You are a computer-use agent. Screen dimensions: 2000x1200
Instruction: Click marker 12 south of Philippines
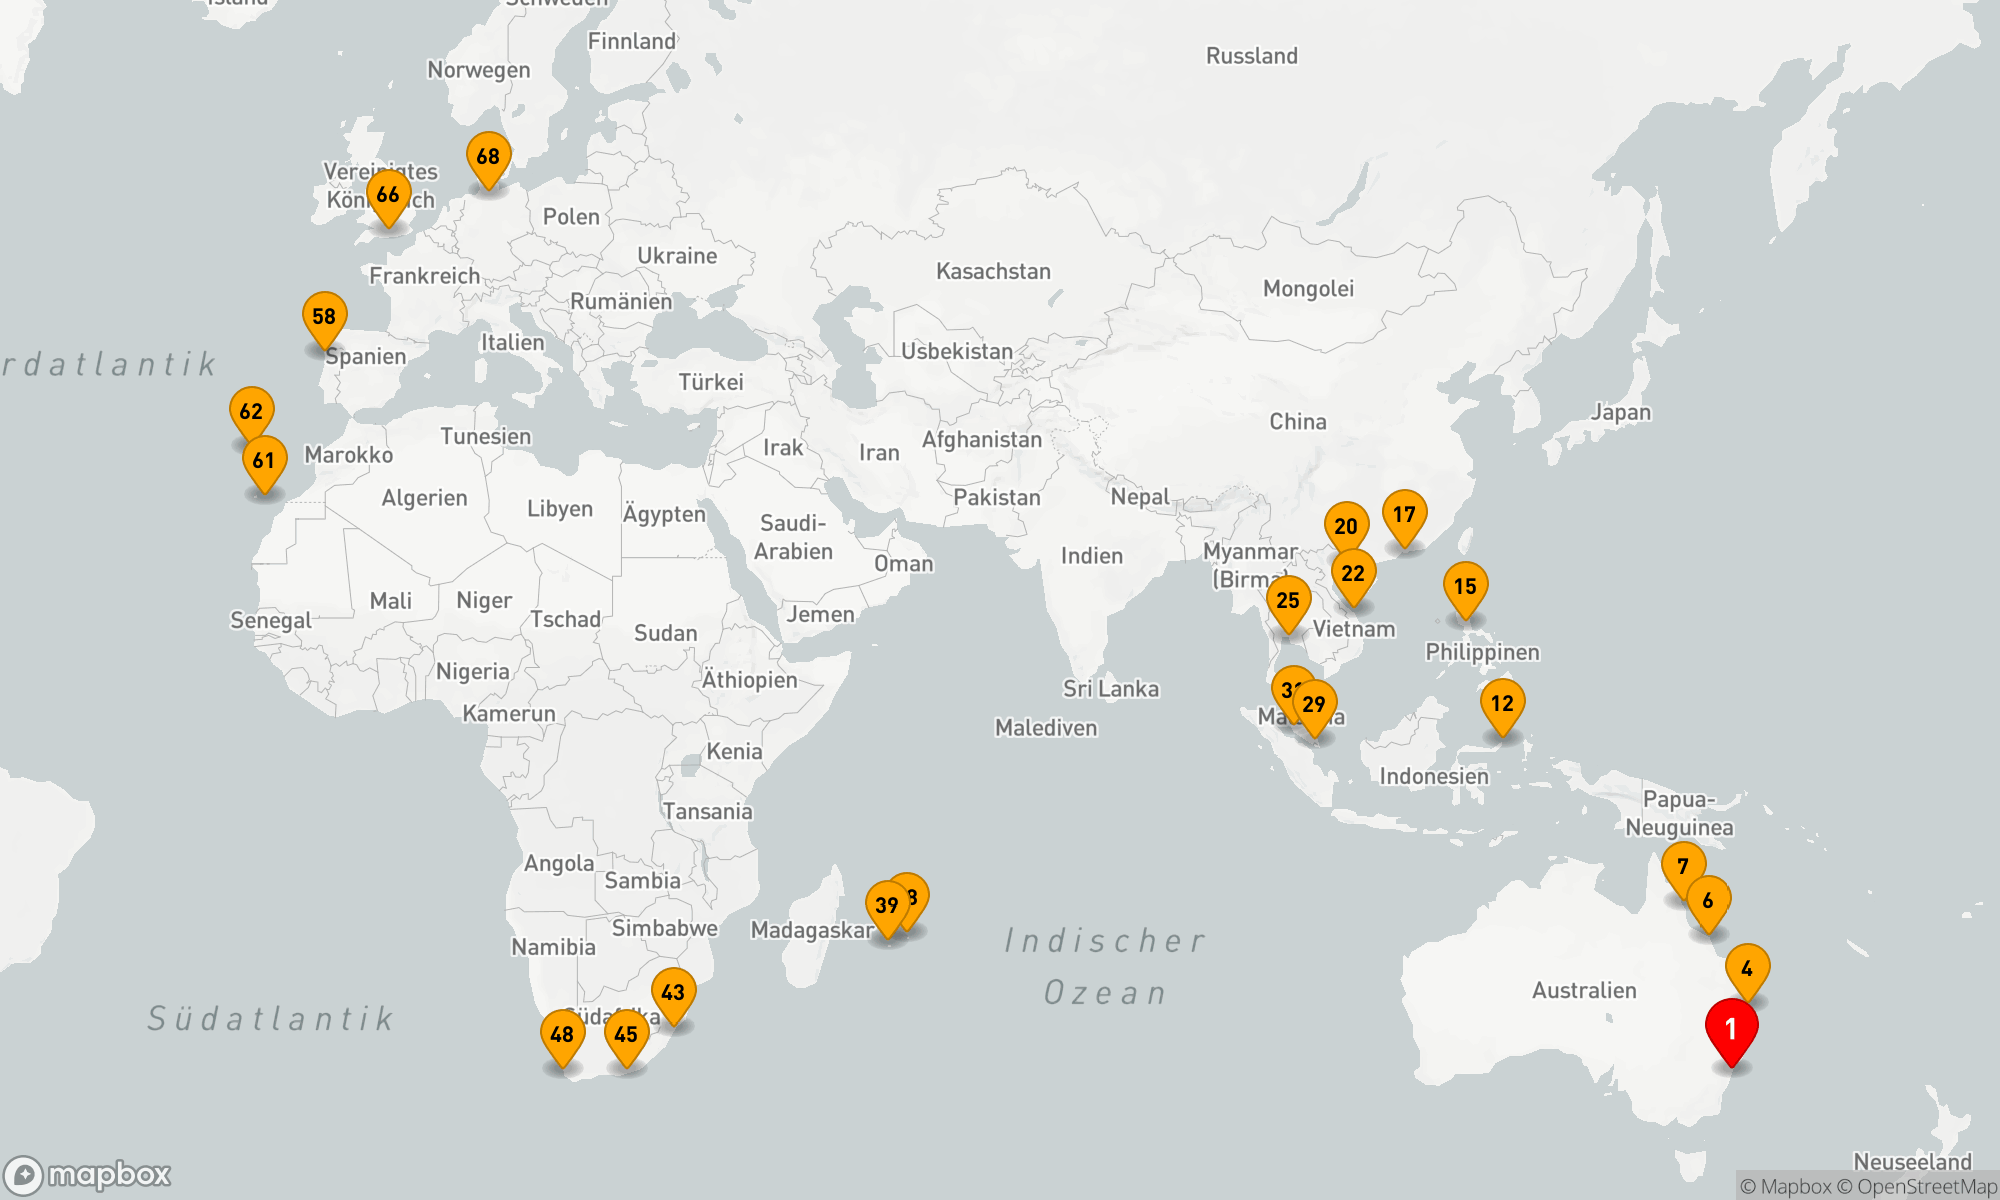1502,703
